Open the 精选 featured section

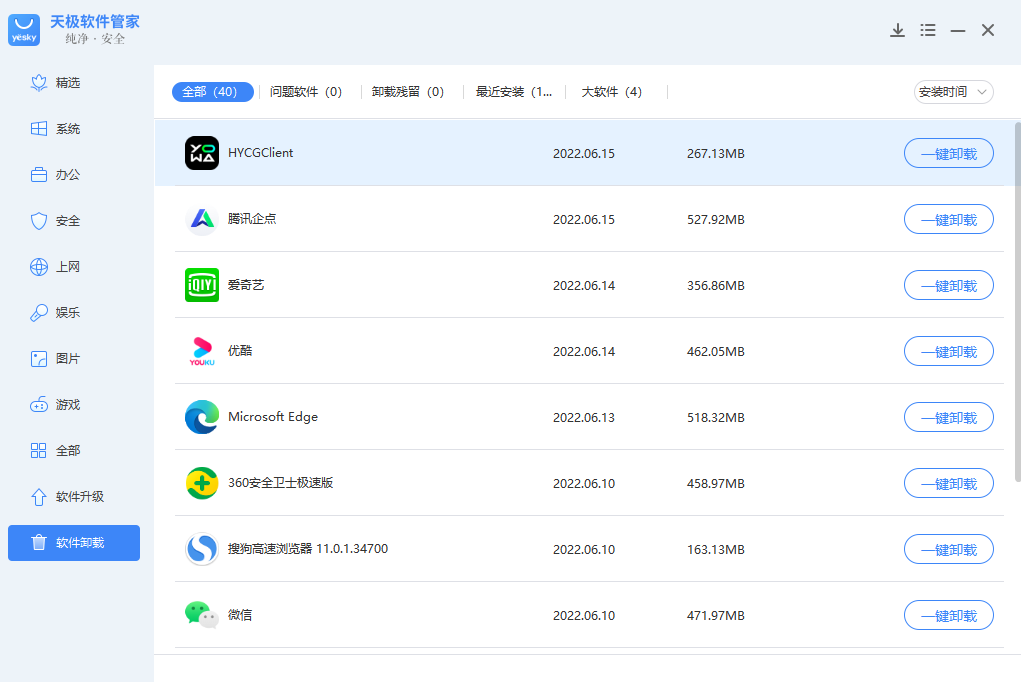coord(55,83)
